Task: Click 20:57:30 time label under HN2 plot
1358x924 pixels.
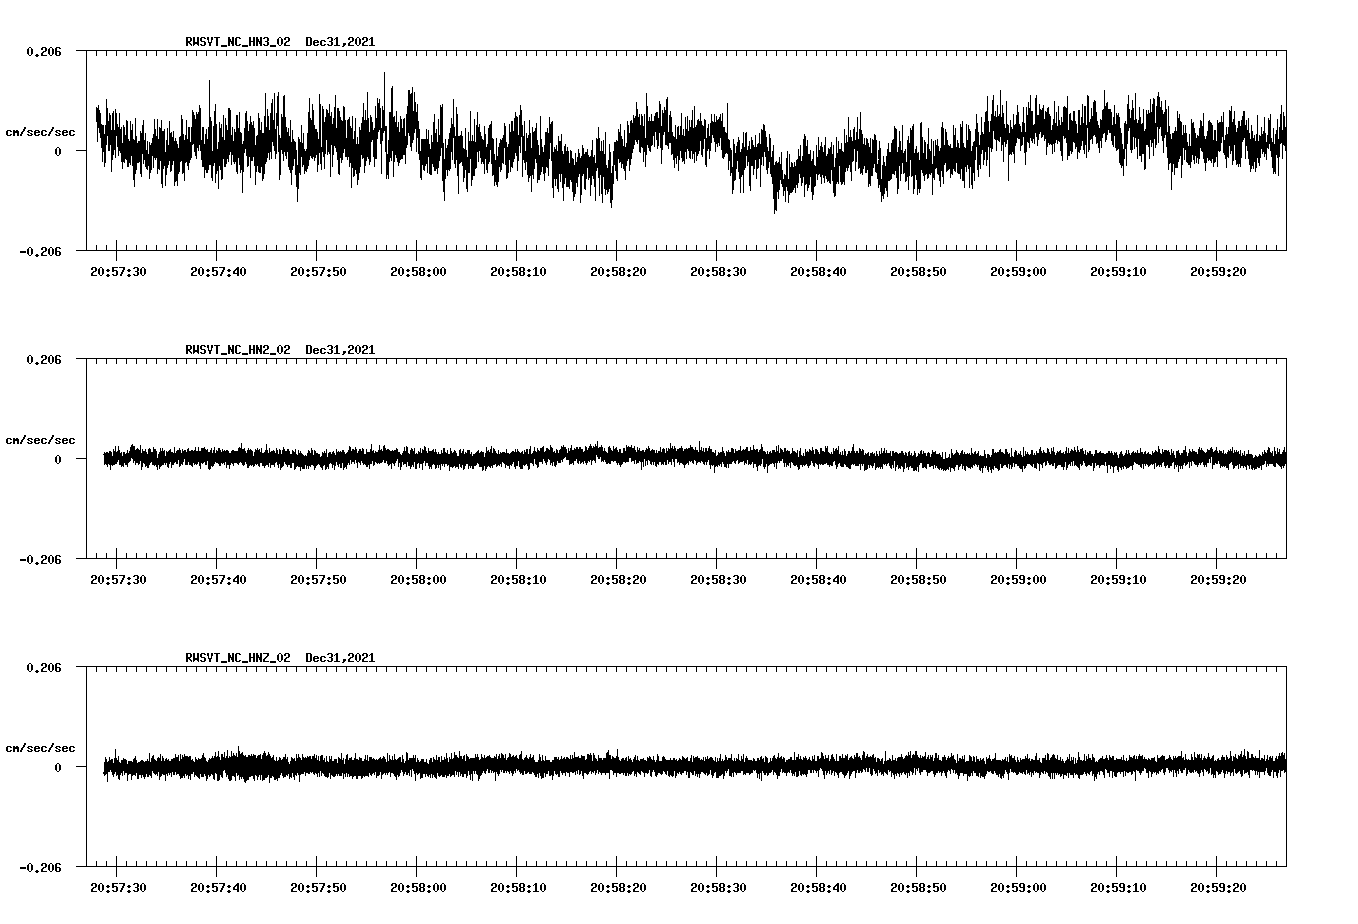Action: (x=119, y=579)
